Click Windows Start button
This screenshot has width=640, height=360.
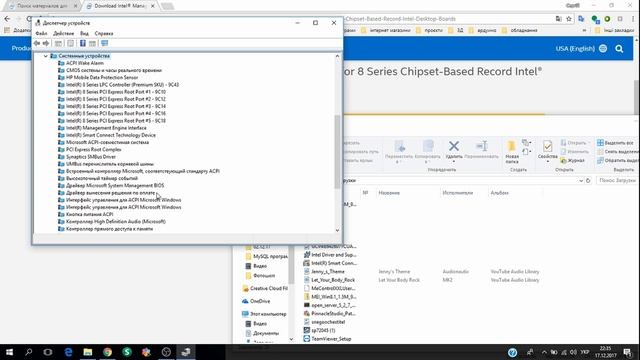(9, 352)
